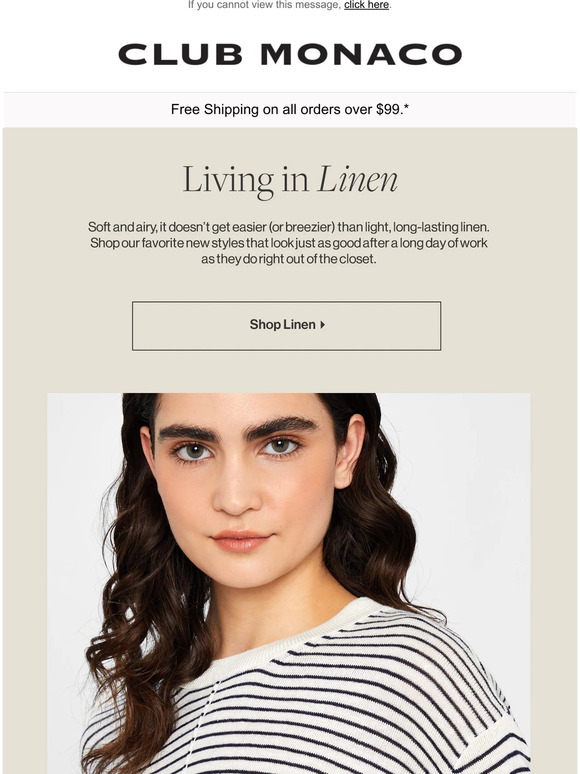Image resolution: width=580 pixels, height=774 pixels.
Task: Click 'as they do right out of the closet' line
Action: [x=289, y=259]
